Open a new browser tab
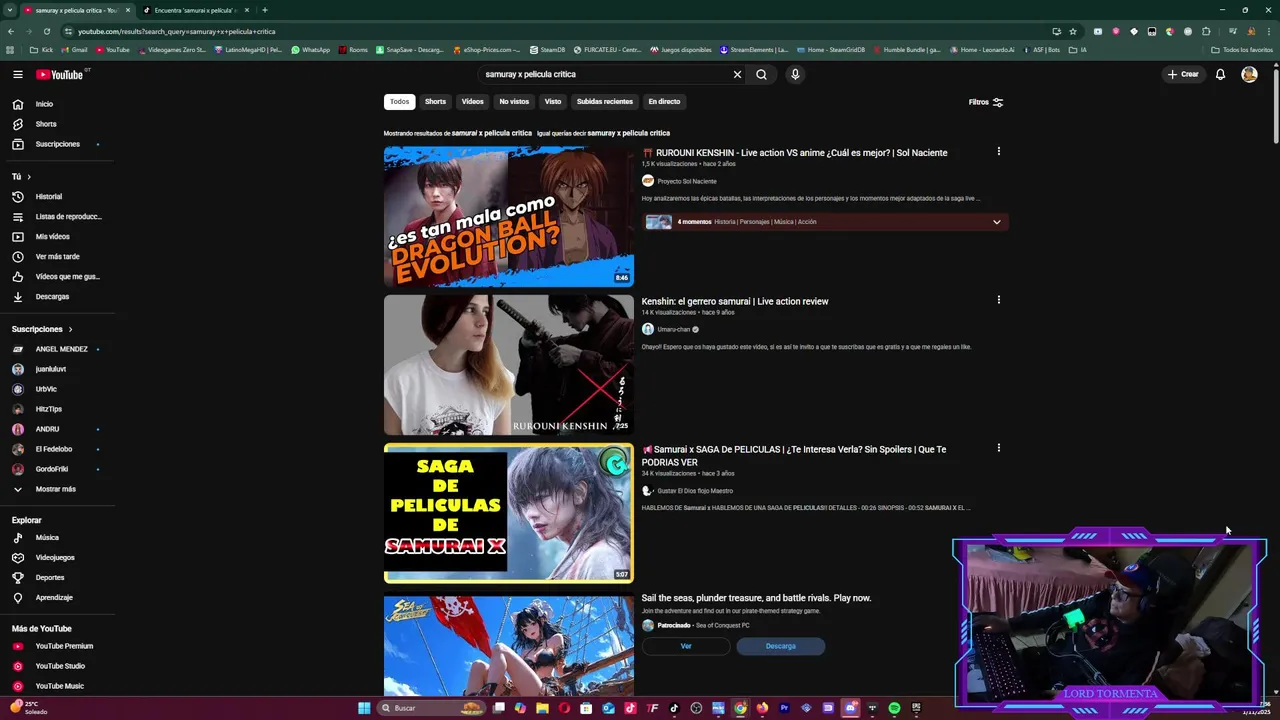Image resolution: width=1280 pixels, height=720 pixels. 264,10
